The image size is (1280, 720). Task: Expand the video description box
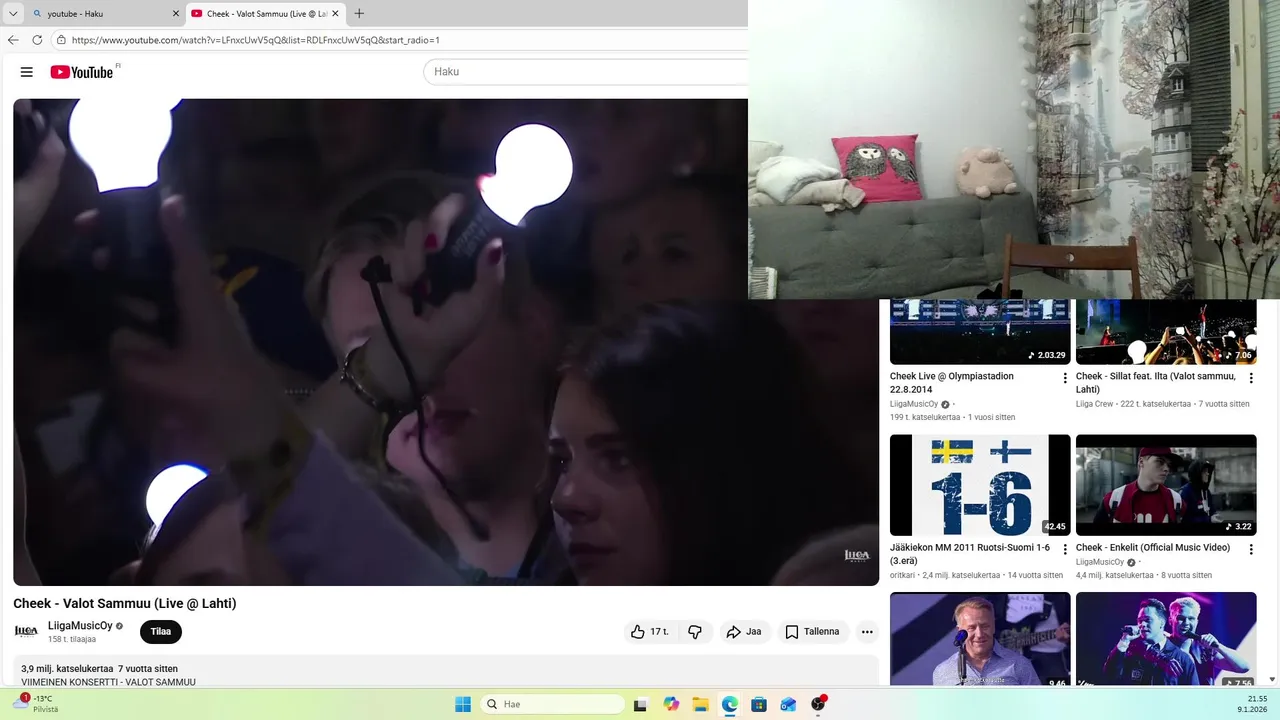coord(446,672)
